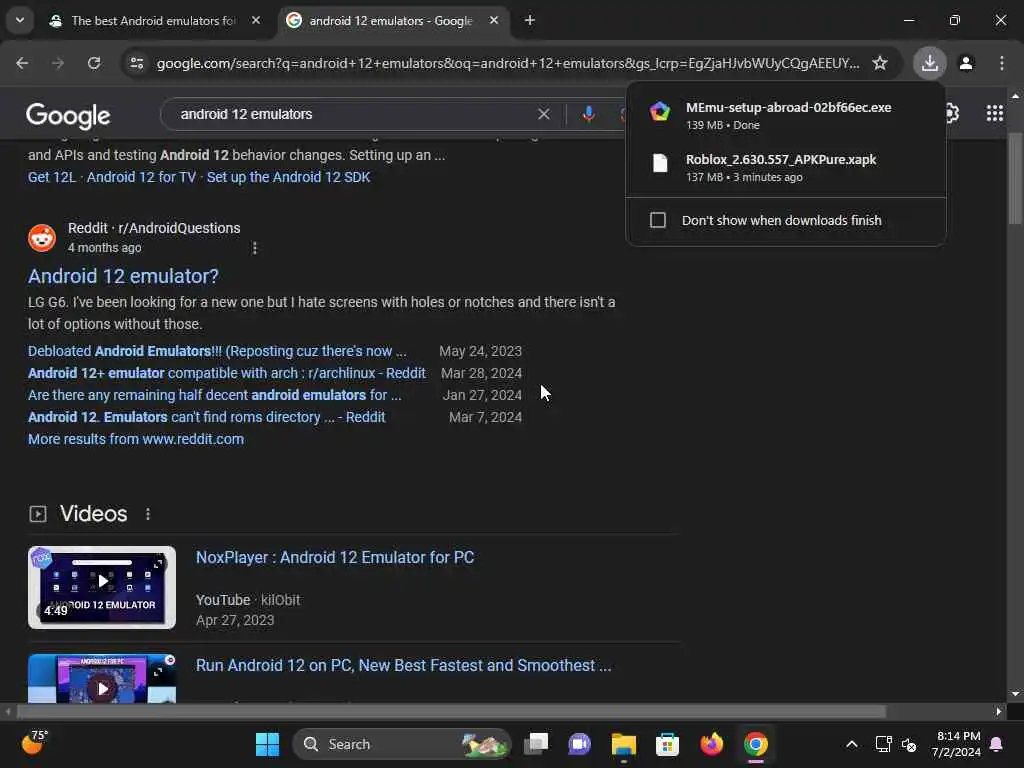
Task: Open Reddit result more-options dots
Action: 255,248
